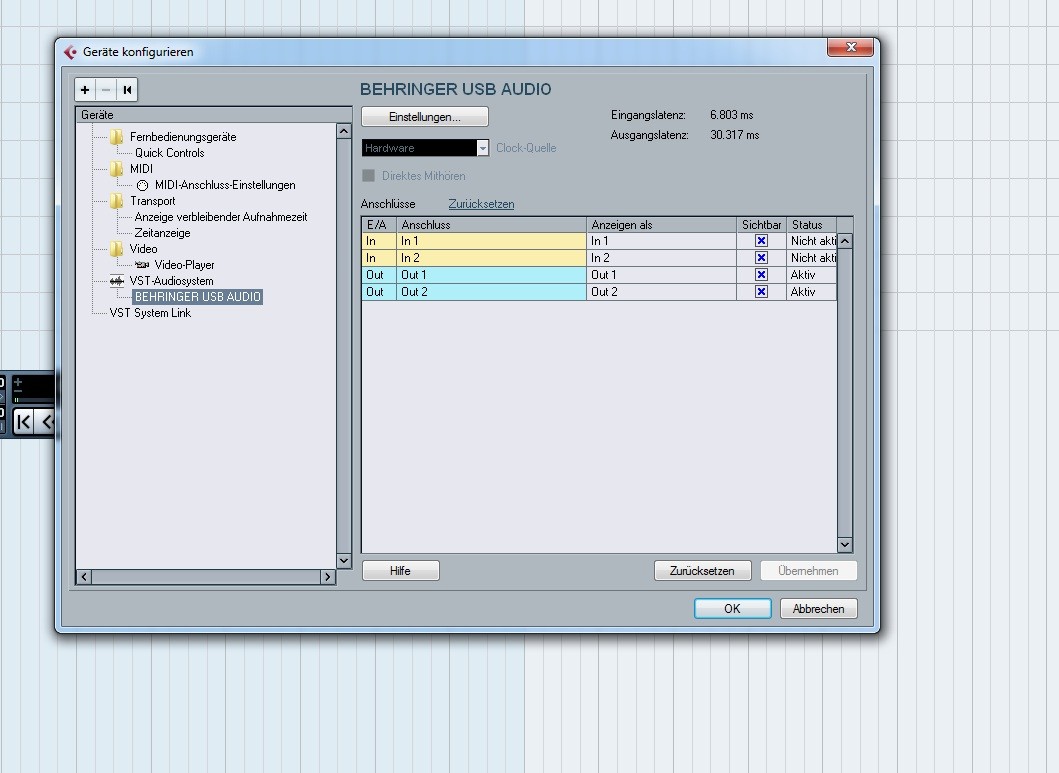This screenshot has width=1059, height=773.
Task: Click the MIDI-Anschluss-Einstellungen port icon
Action: click(143, 185)
